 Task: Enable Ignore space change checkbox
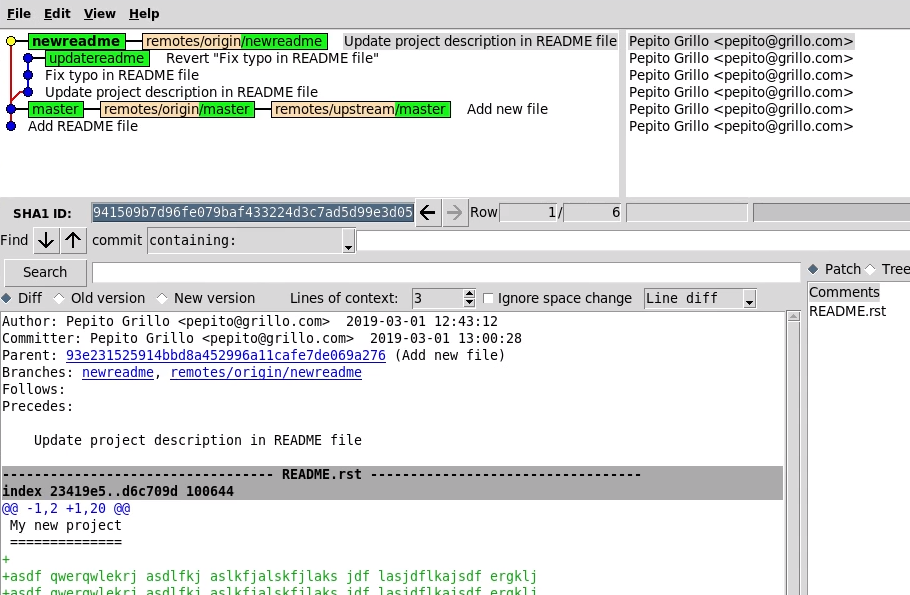coord(488,298)
